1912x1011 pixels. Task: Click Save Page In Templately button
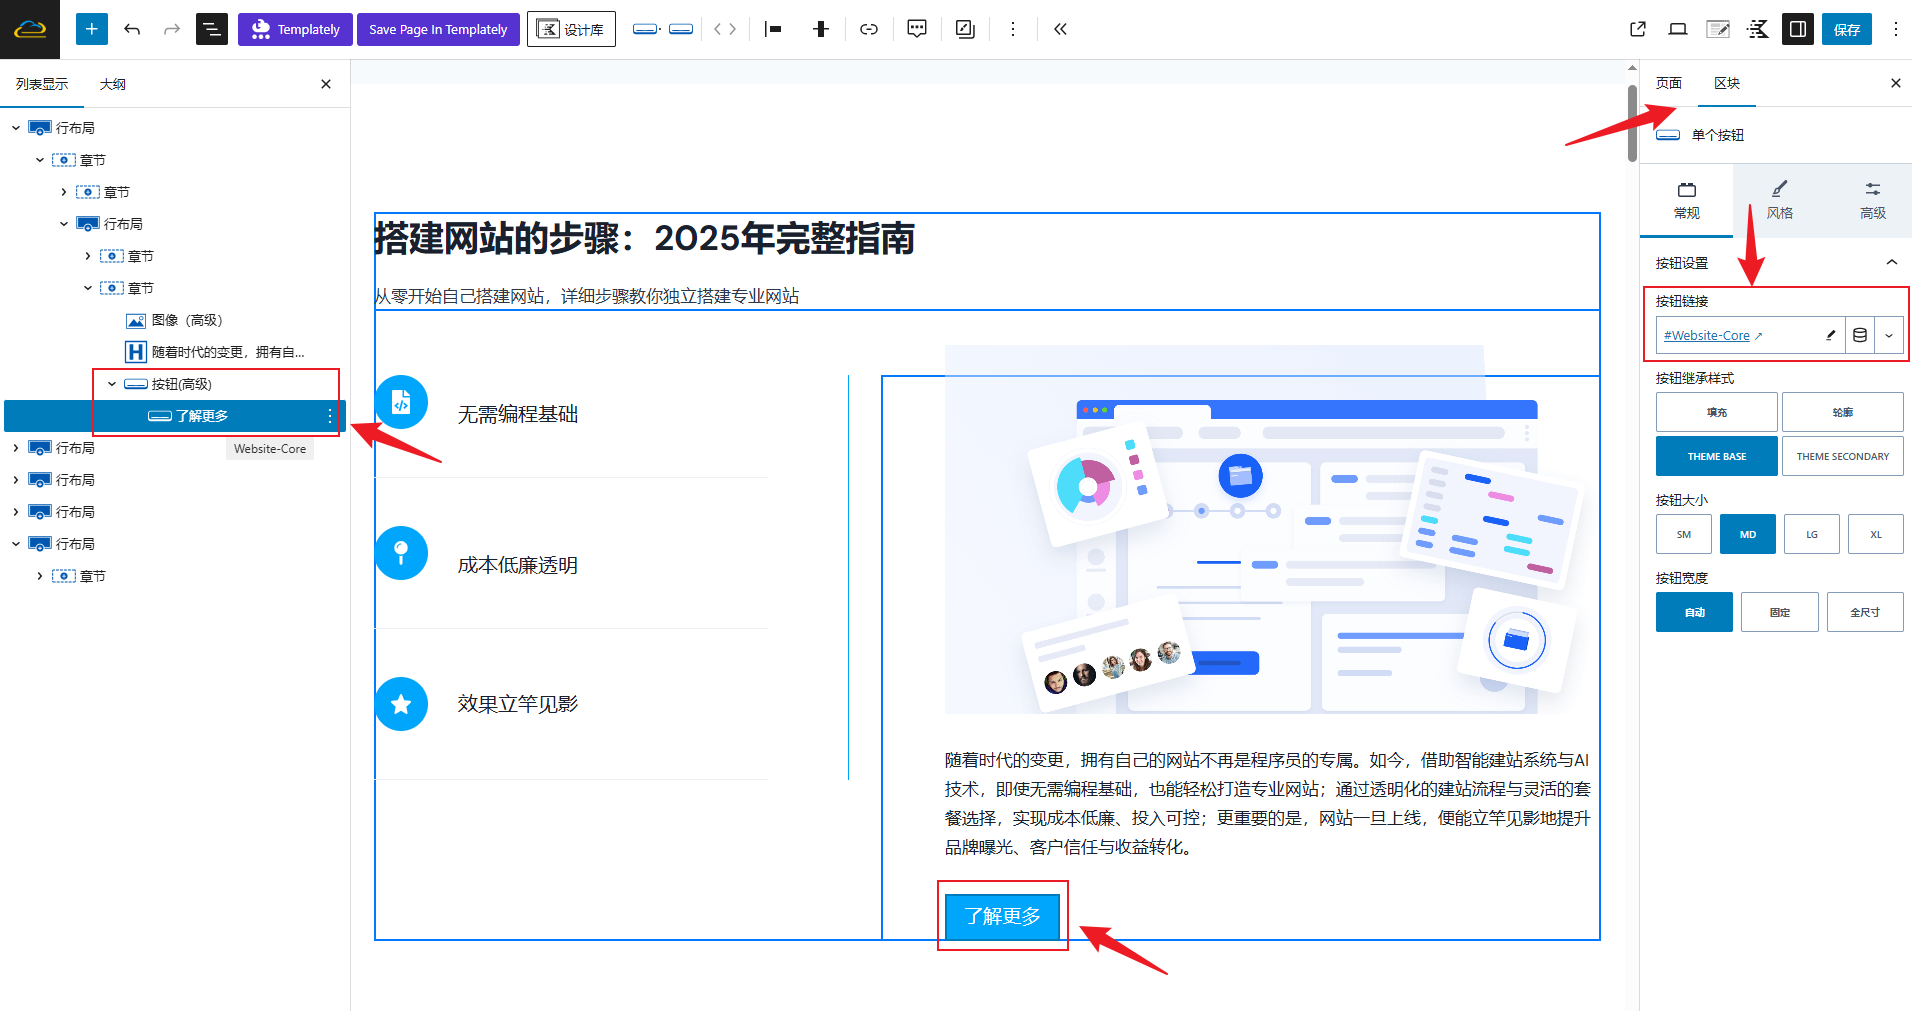(438, 29)
